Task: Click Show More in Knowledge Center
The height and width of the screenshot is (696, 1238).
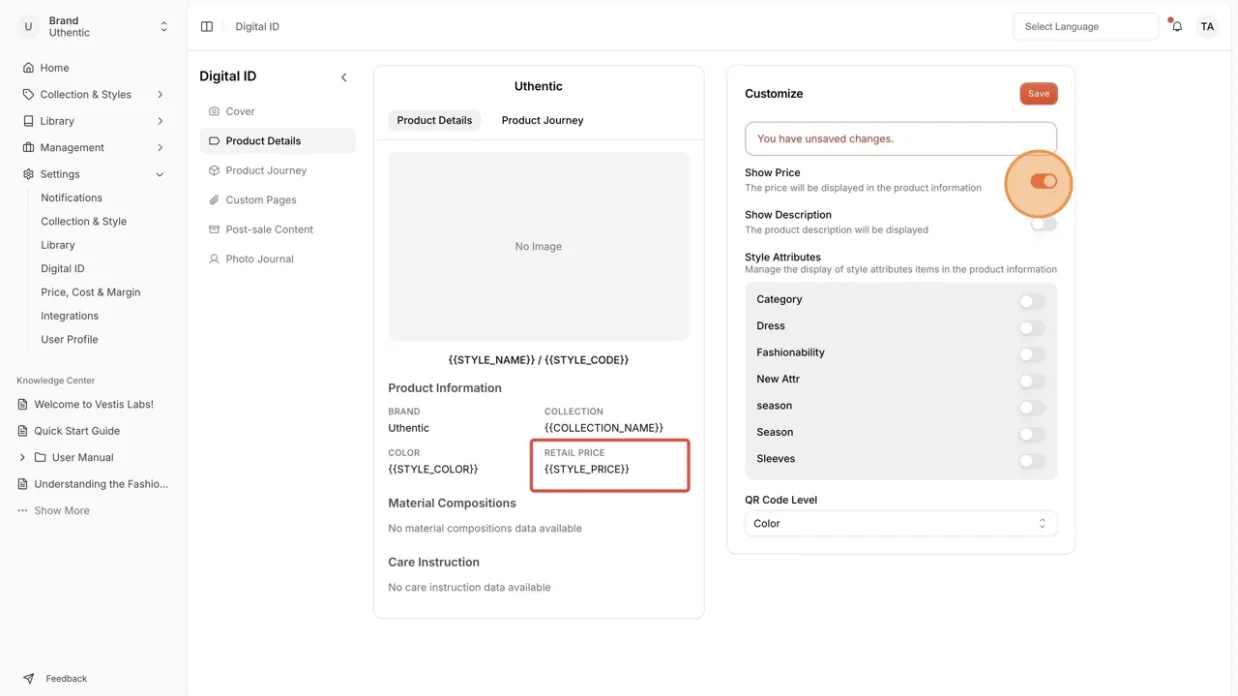Action: [62, 510]
